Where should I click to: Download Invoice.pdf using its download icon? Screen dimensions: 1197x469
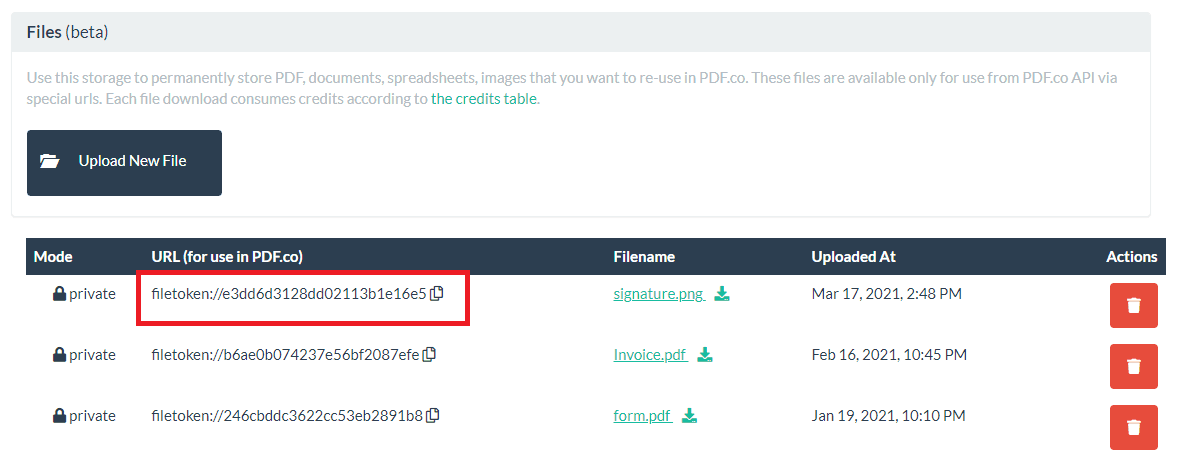(x=705, y=355)
